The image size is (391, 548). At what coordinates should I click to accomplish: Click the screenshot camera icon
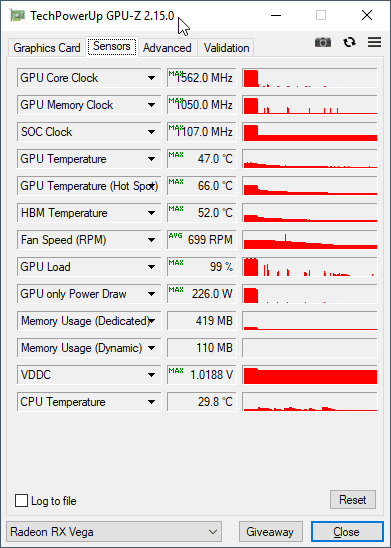tap(323, 43)
